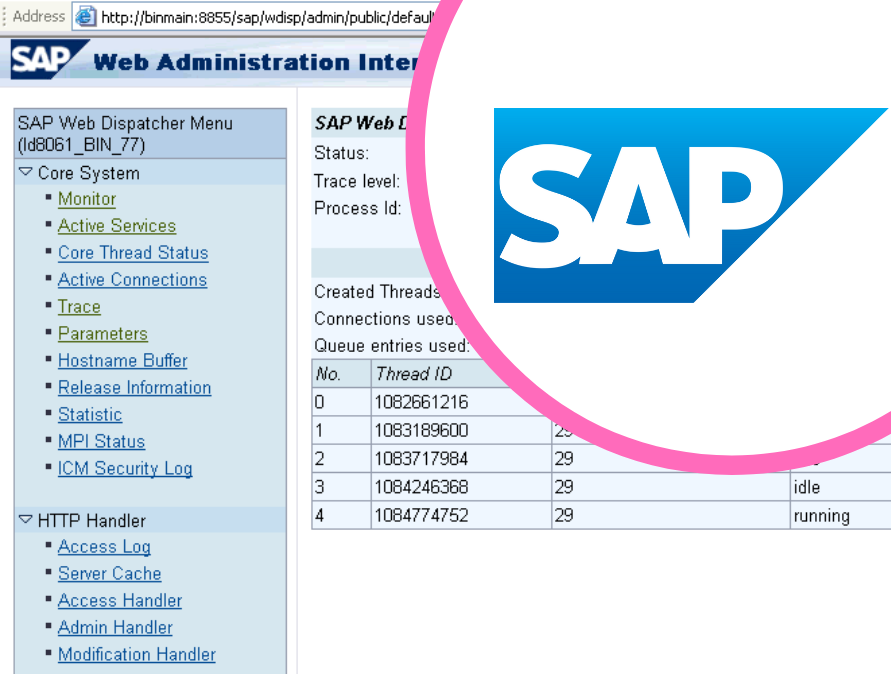Open the MPI Status link
Image resolution: width=891 pixels, height=674 pixels.
tap(102, 442)
